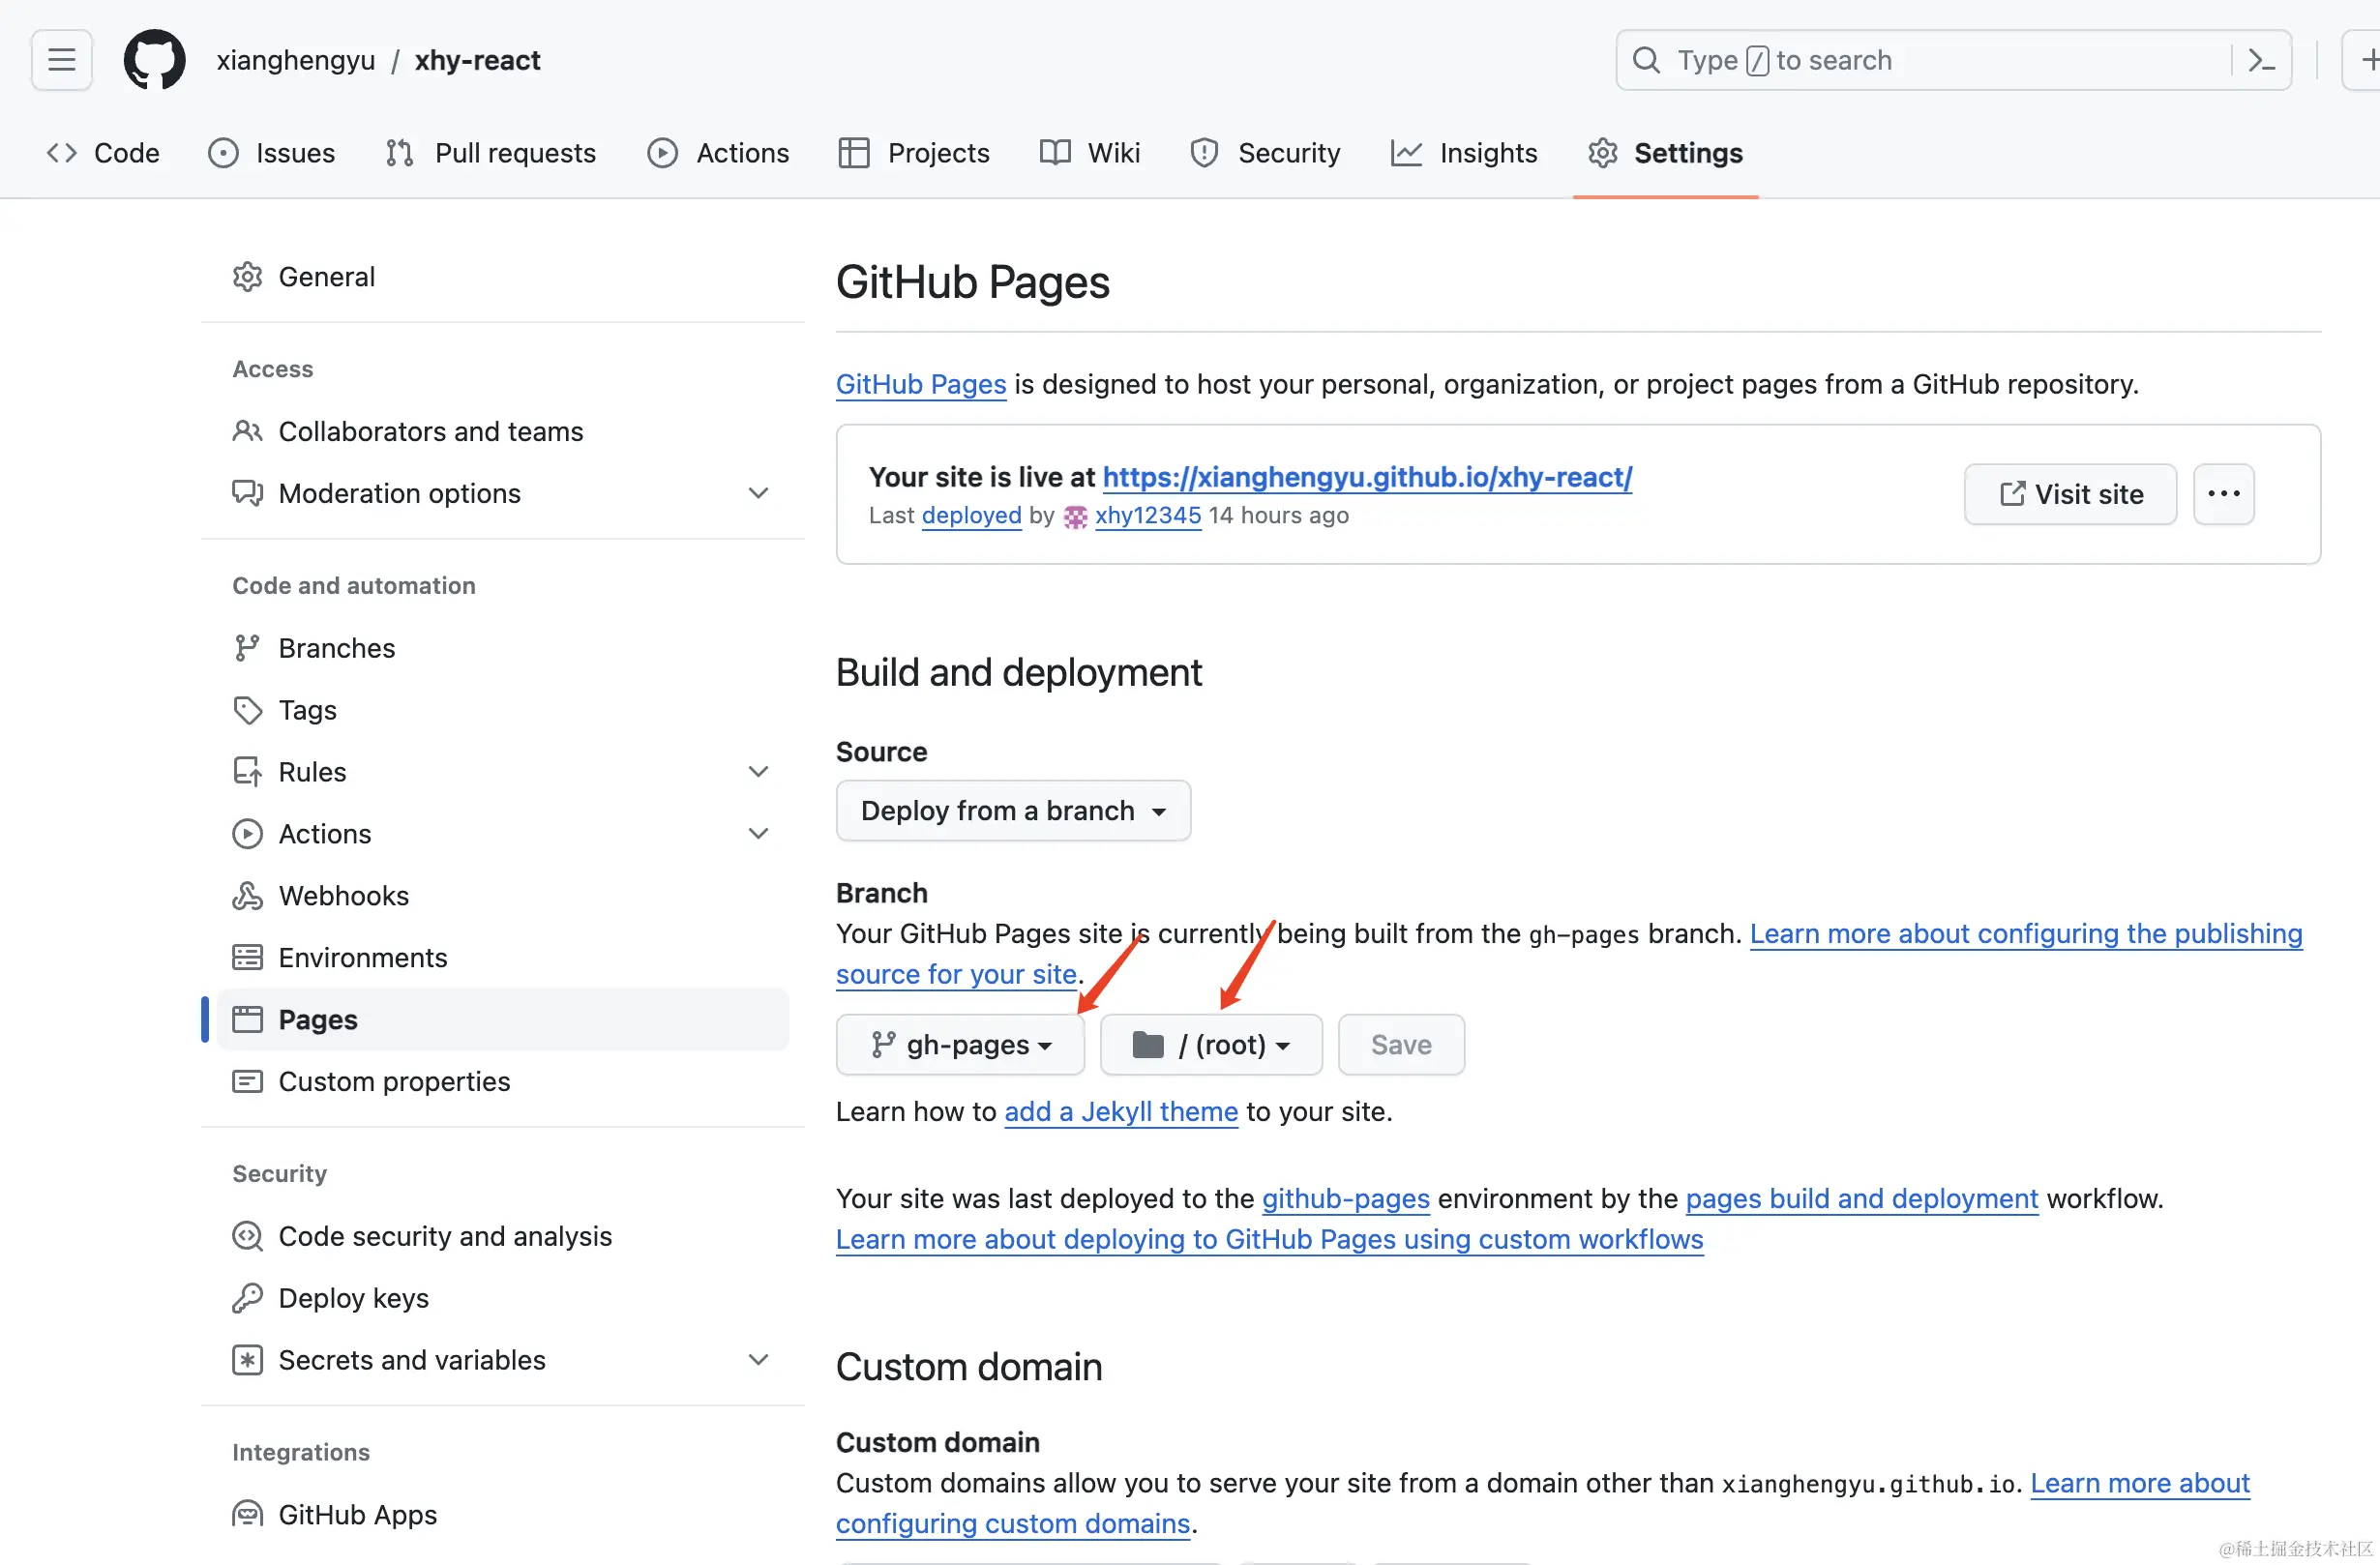This screenshot has width=2380, height=1565.
Task: Expand the Rules sidebar section
Action: coord(758,772)
